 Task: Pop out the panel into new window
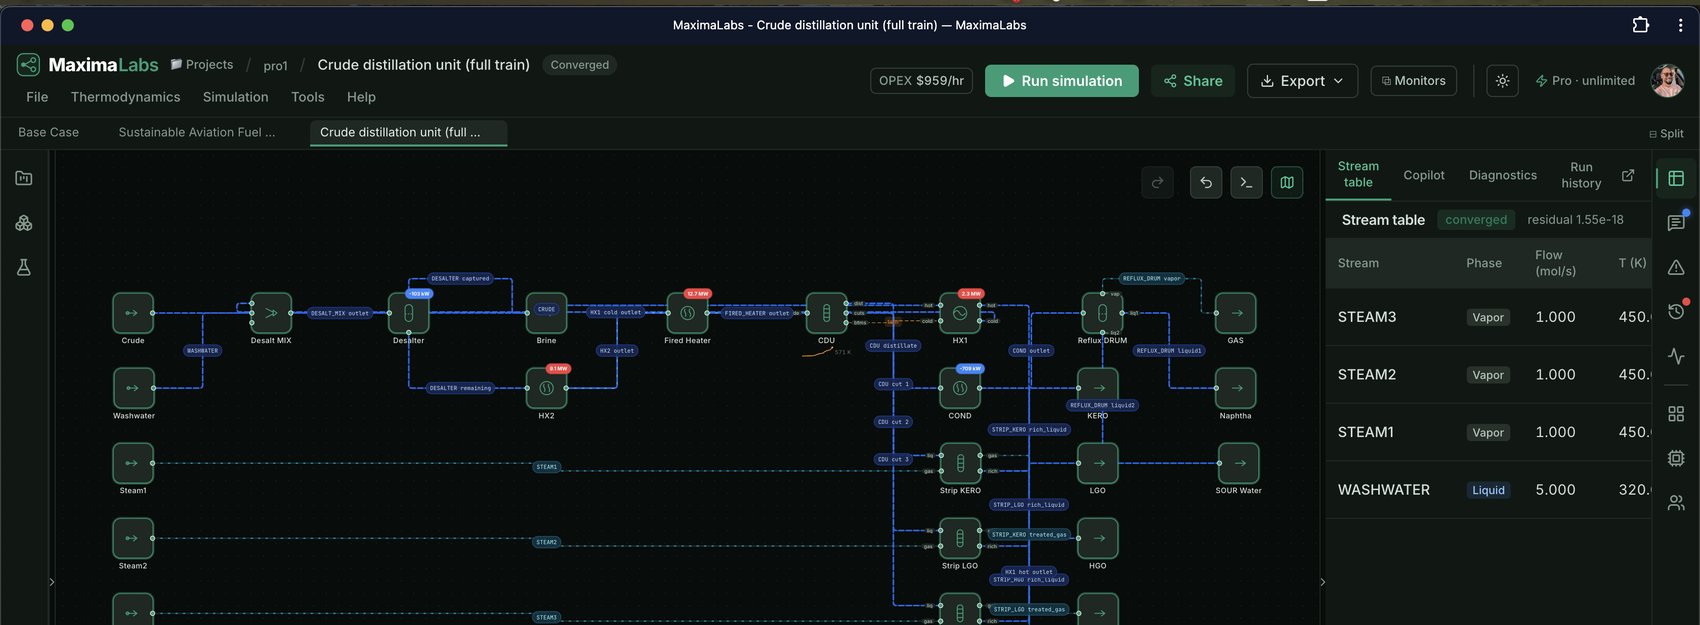(1628, 175)
